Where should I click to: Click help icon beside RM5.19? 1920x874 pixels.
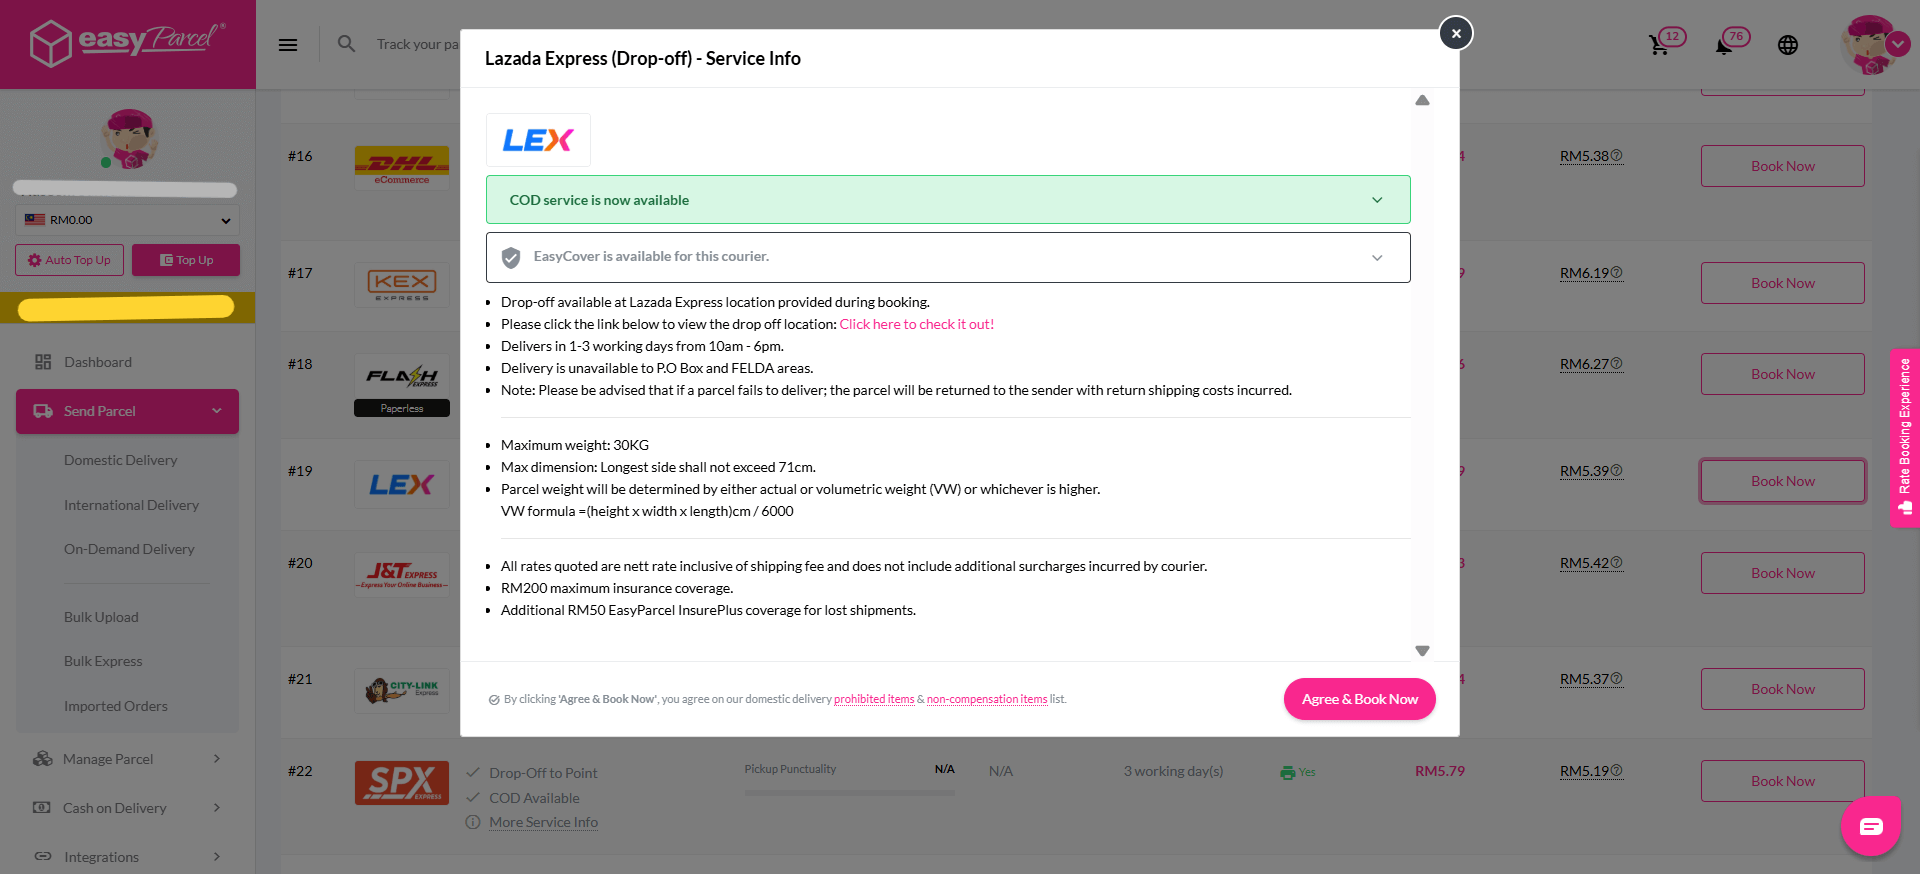(1617, 771)
